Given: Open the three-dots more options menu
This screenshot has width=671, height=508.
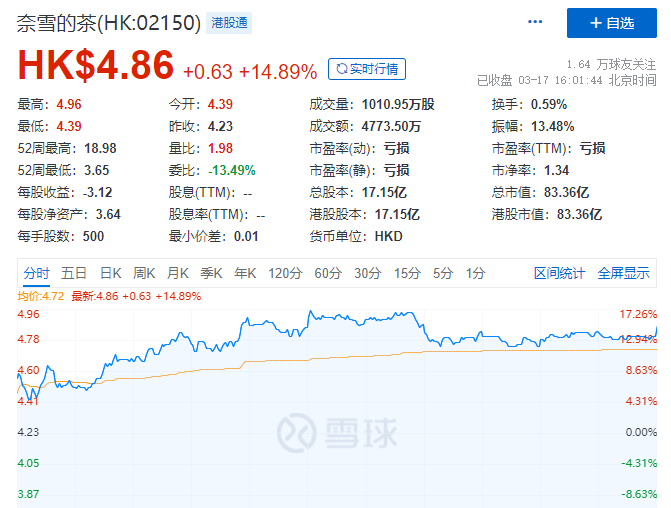Looking at the screenshot, I should (x=535, y=22).
